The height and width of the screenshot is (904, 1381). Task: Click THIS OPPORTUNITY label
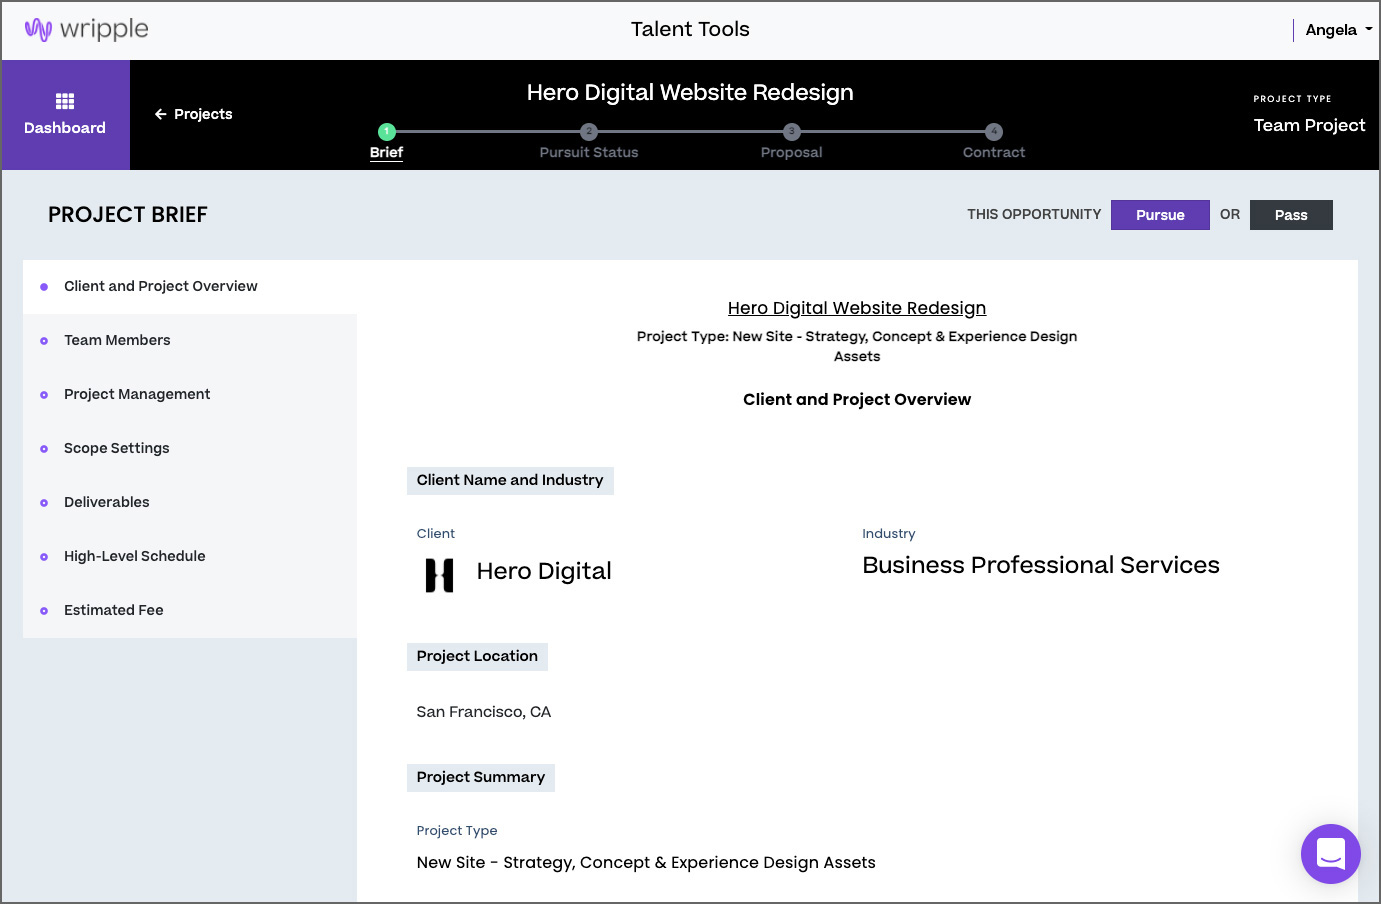point(1034,215)
